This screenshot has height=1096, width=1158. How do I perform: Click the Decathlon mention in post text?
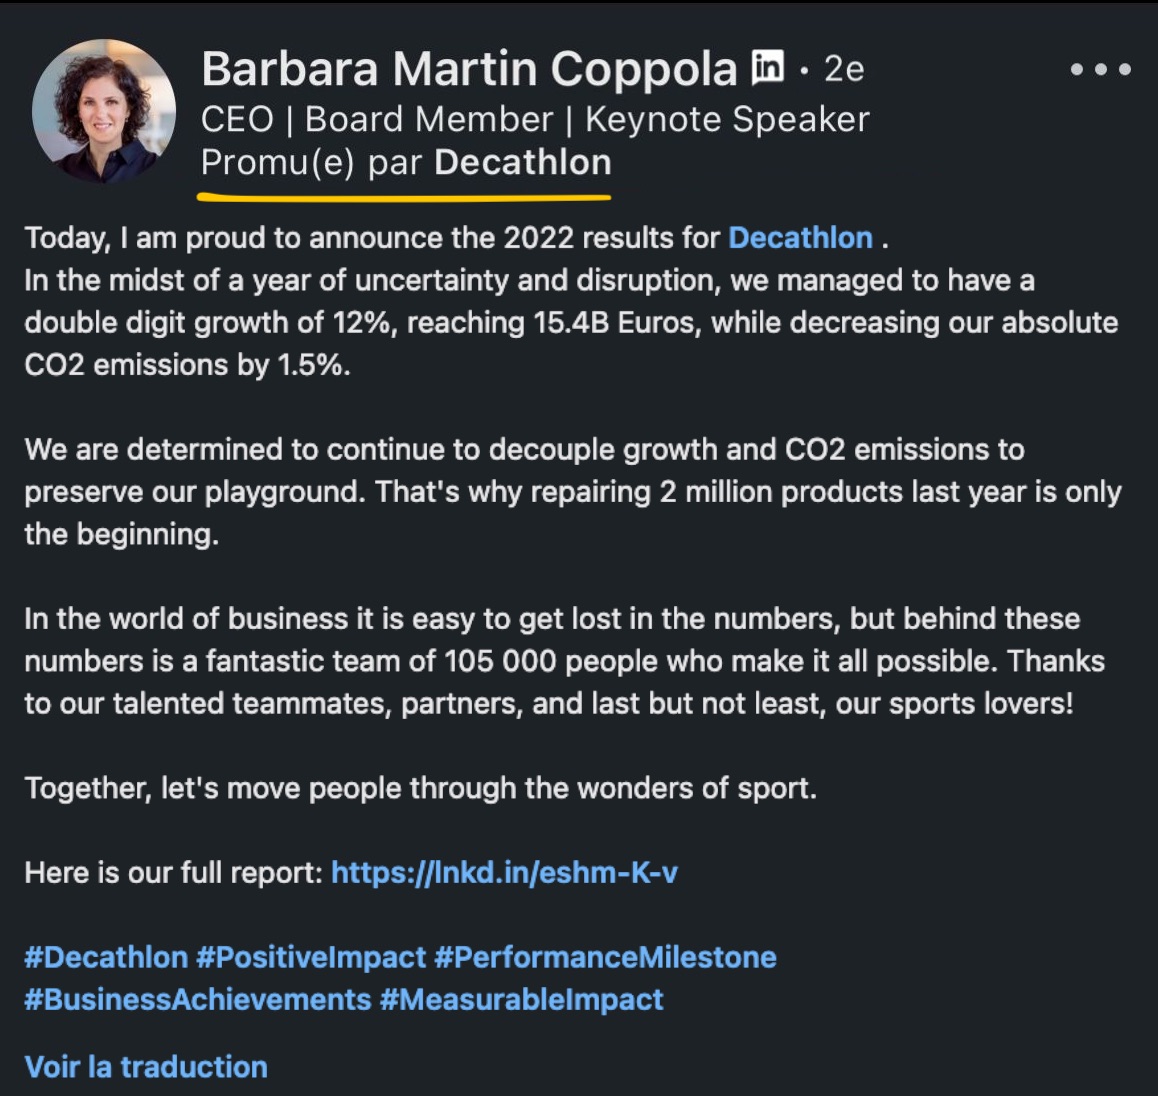pyautogui.click(x=801, y=238)
